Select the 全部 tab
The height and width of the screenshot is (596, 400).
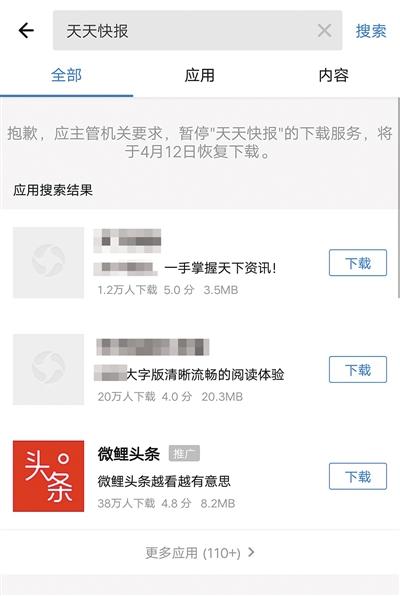coord(66,75)
